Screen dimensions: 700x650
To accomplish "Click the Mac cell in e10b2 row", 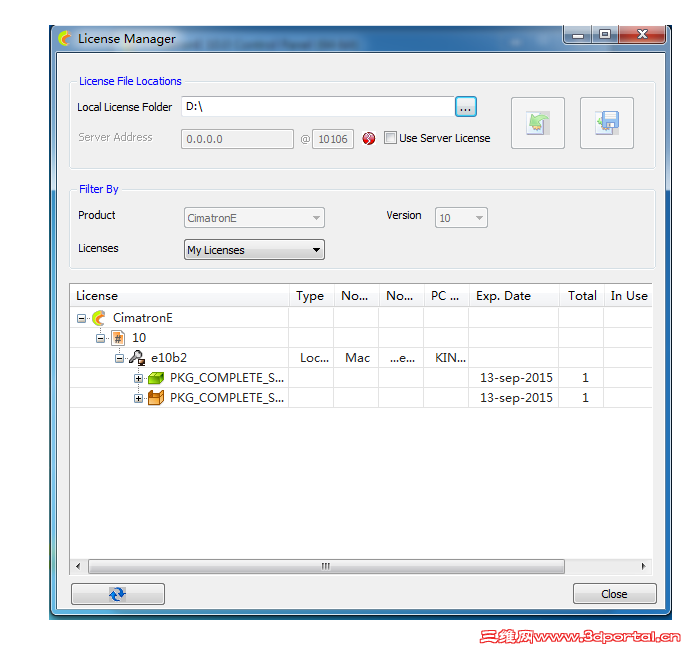I will pyautogui.click(x=357, y=358).
